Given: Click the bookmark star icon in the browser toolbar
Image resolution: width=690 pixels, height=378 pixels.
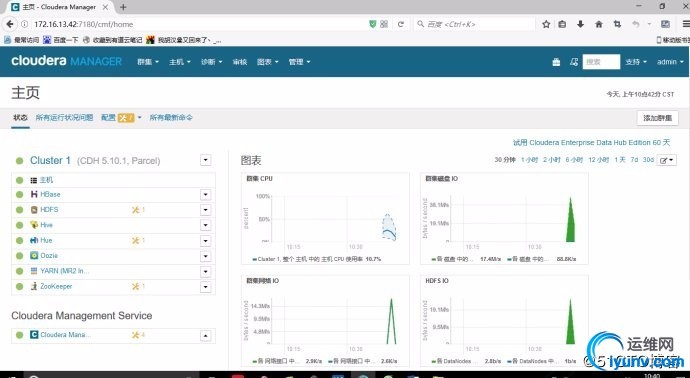Looking at the screenshot, I should click(546, 24).
